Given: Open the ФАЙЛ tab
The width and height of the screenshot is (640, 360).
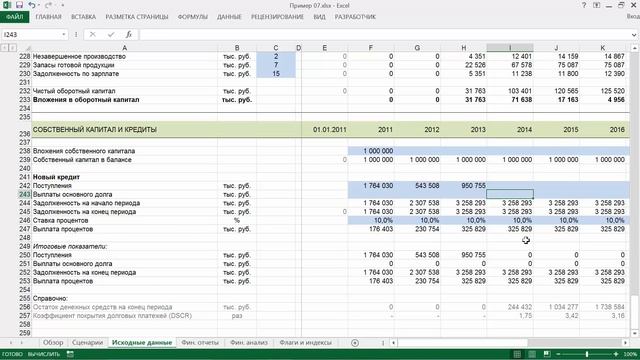Looking at the screenshot, I should click(15, 17).
